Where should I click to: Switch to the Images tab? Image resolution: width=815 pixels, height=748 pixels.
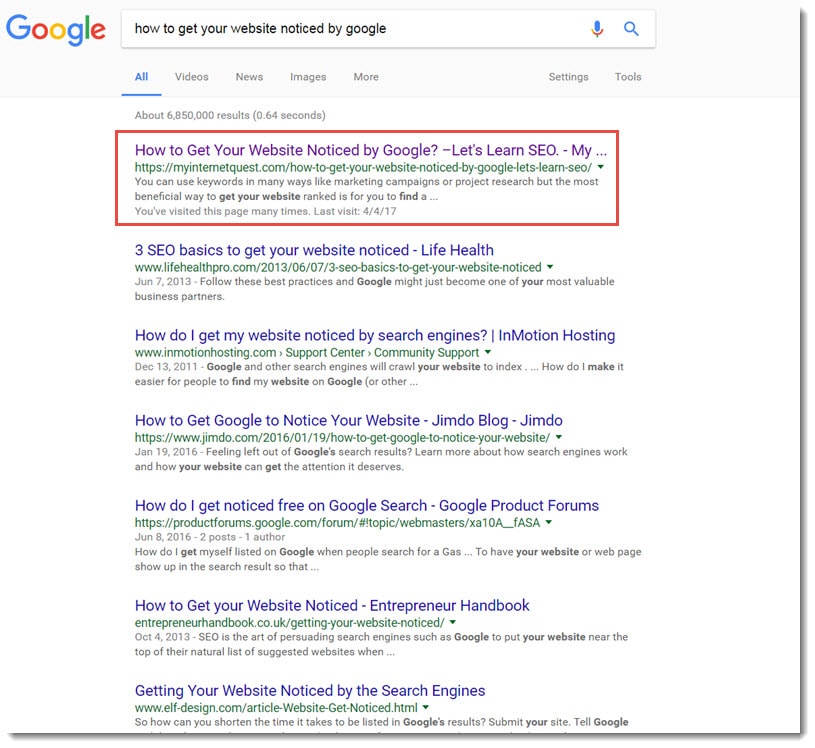click(308, 77)
